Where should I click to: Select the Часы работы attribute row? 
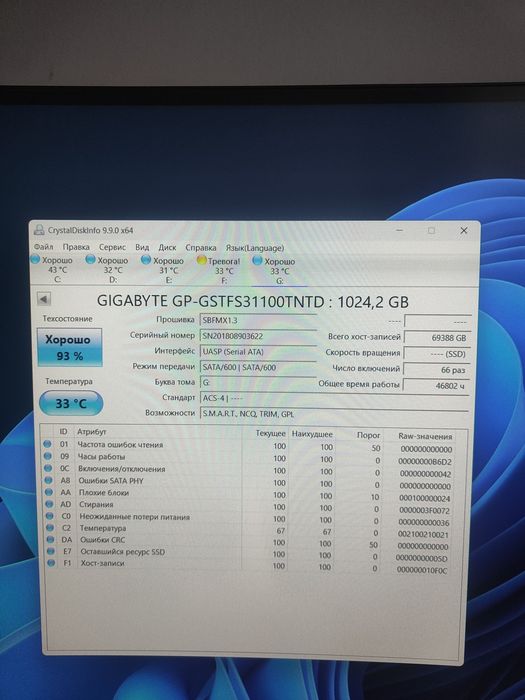point(248,458)
